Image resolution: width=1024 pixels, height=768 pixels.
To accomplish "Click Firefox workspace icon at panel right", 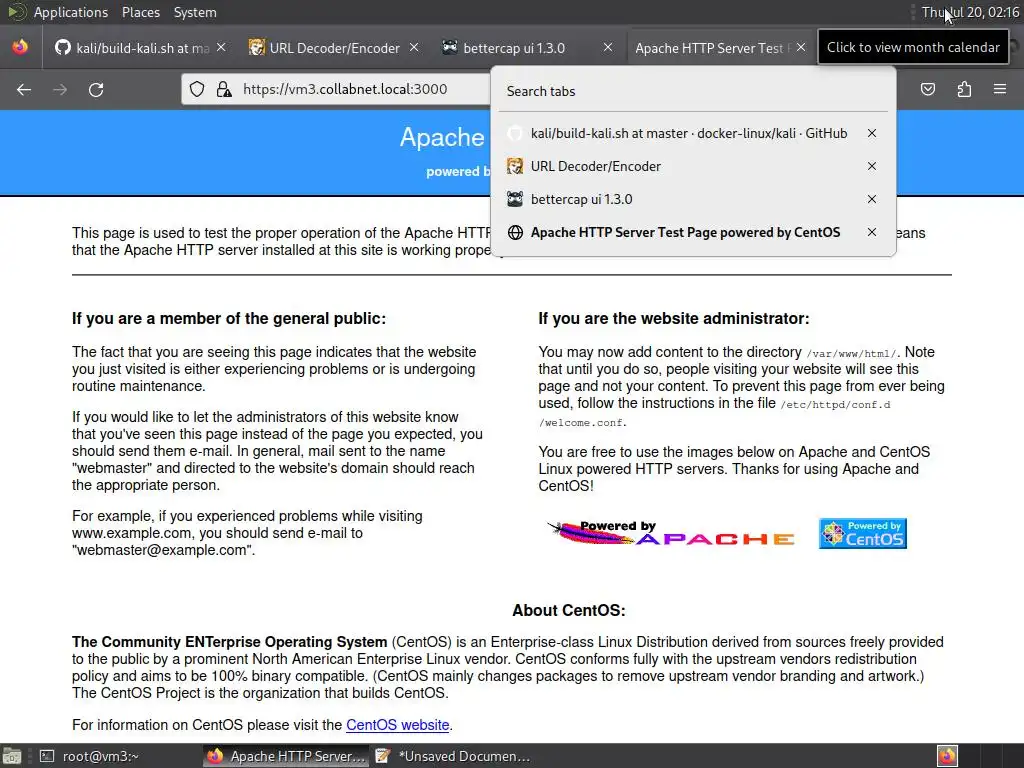I will (x=948, y=756).
